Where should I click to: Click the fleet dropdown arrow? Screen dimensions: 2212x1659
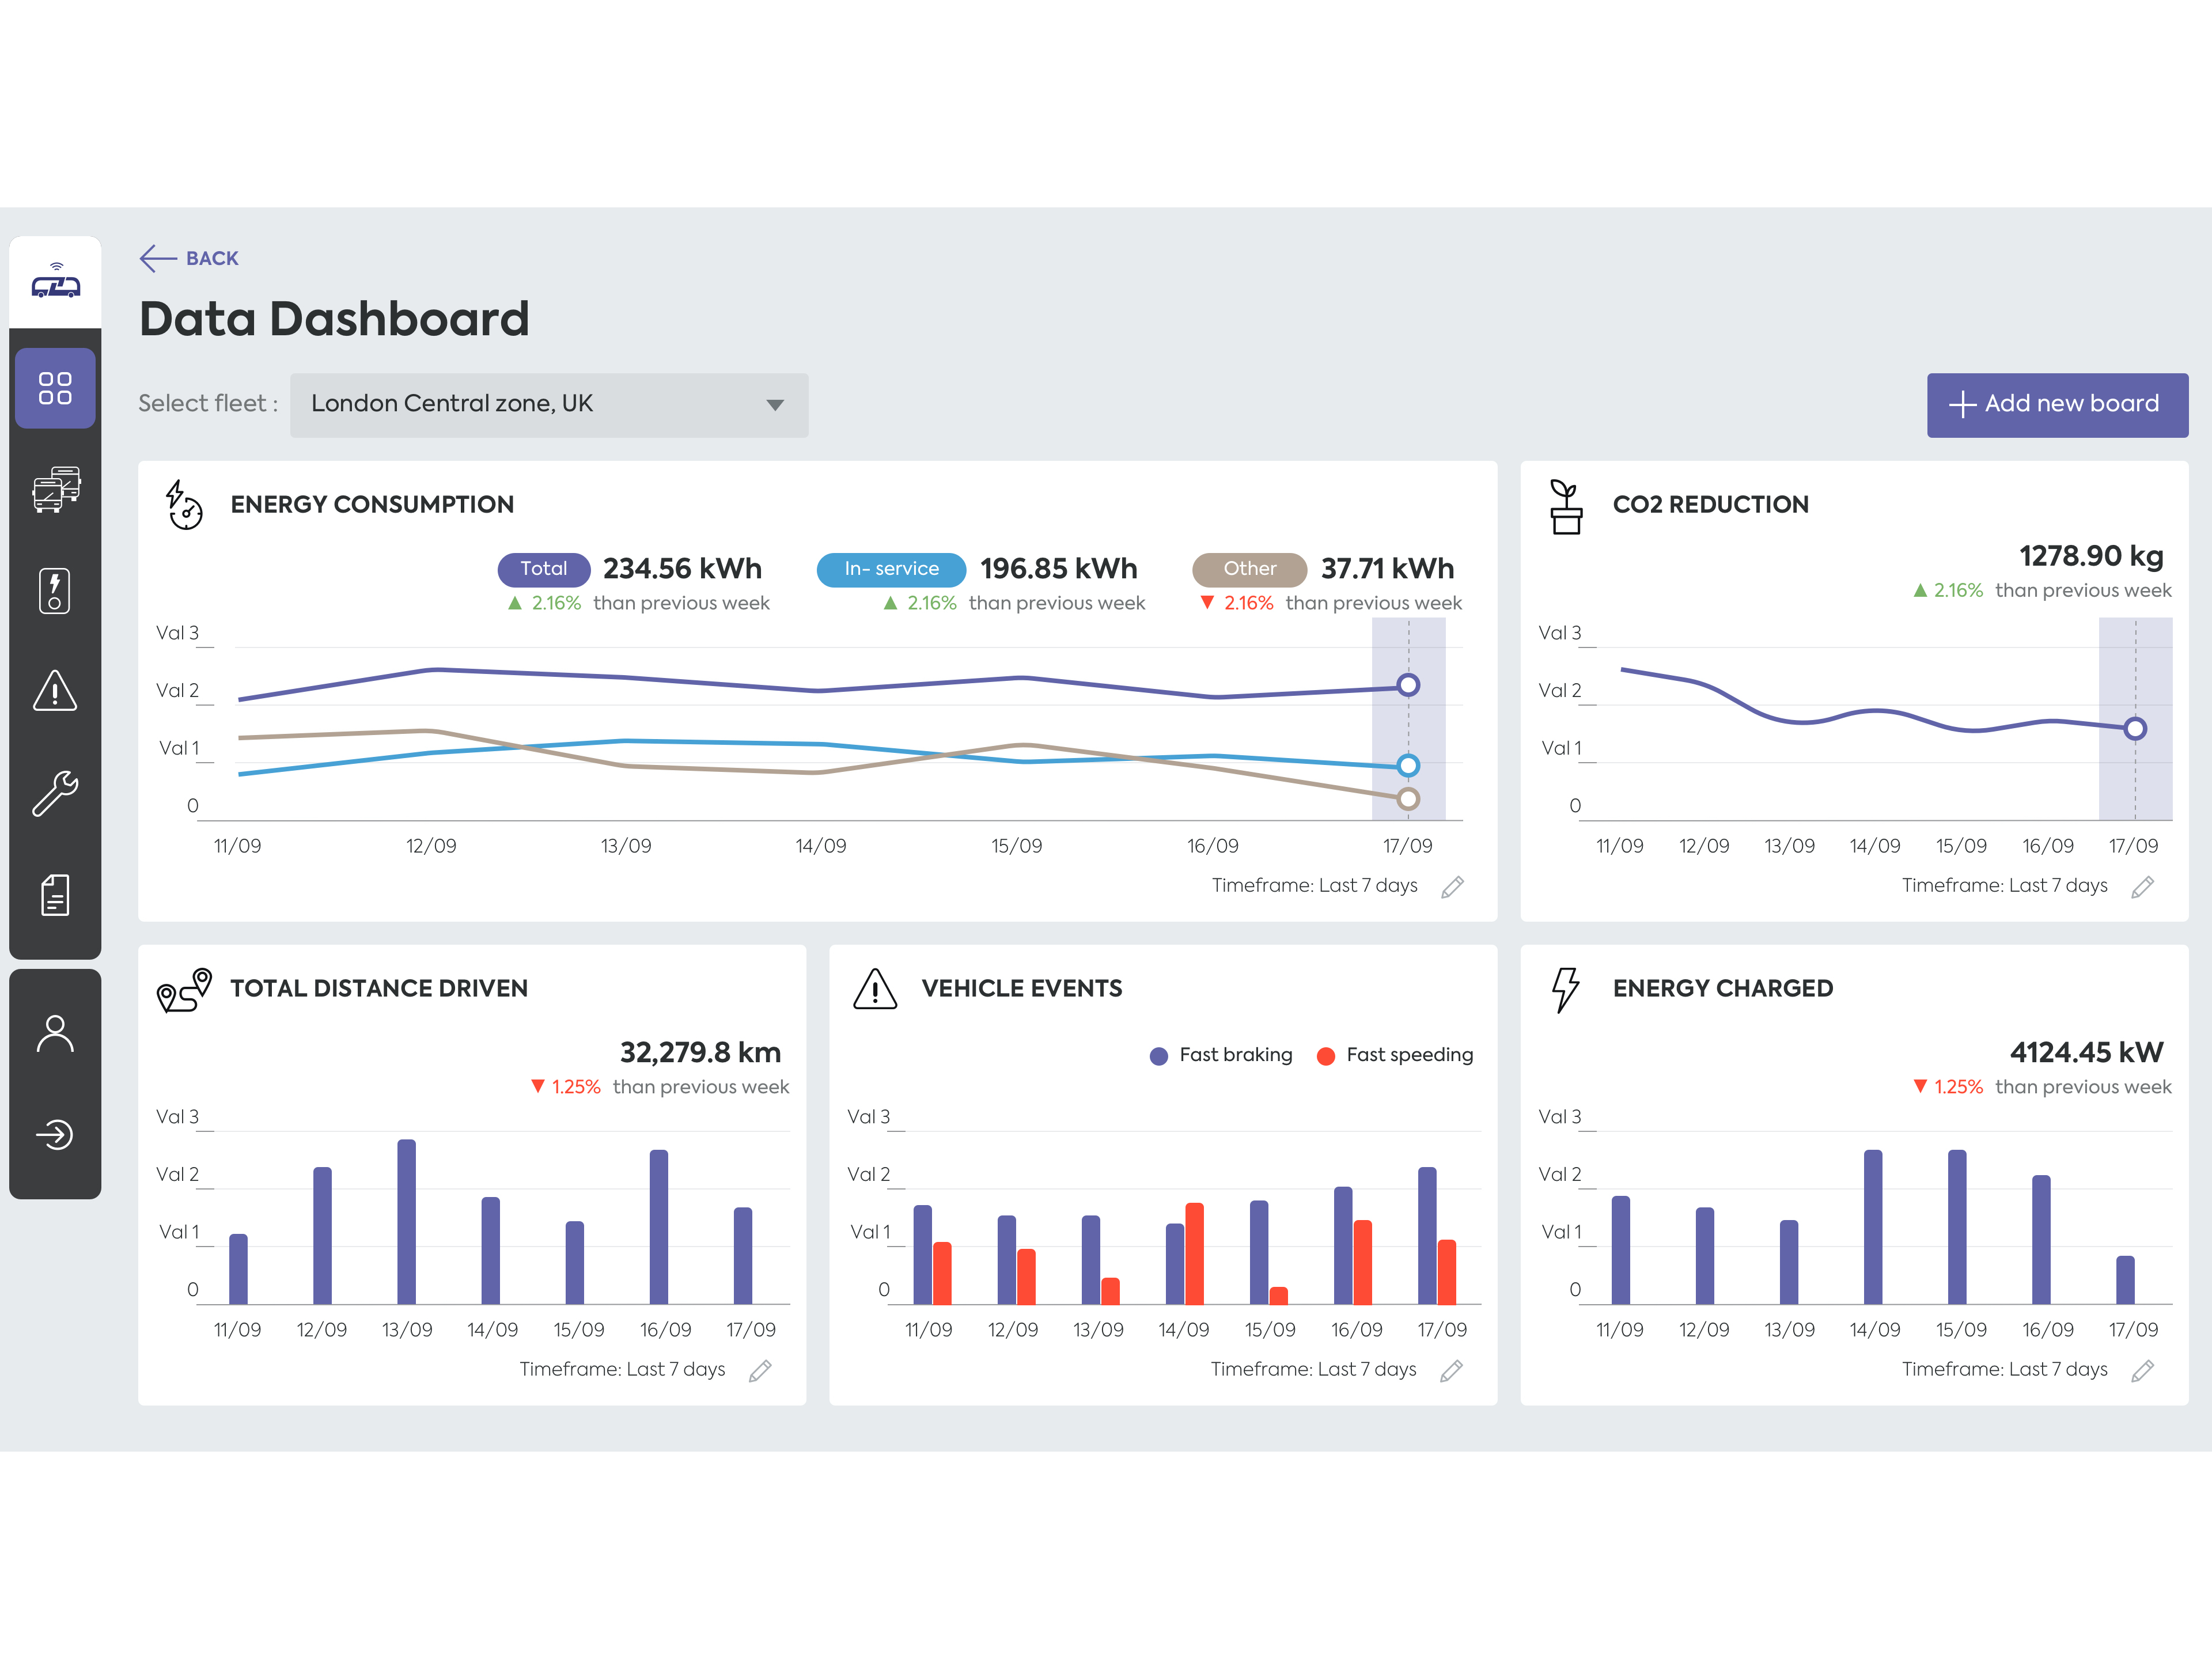point(774,405)
